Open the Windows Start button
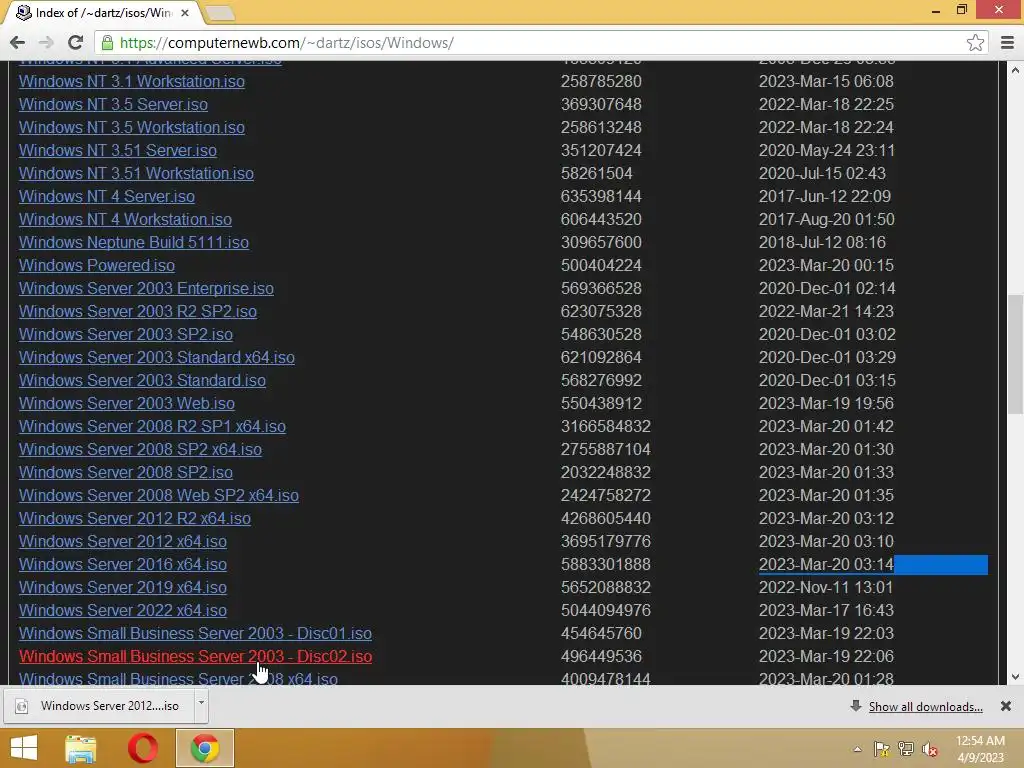1024x768 pixels. pos(24,748)
